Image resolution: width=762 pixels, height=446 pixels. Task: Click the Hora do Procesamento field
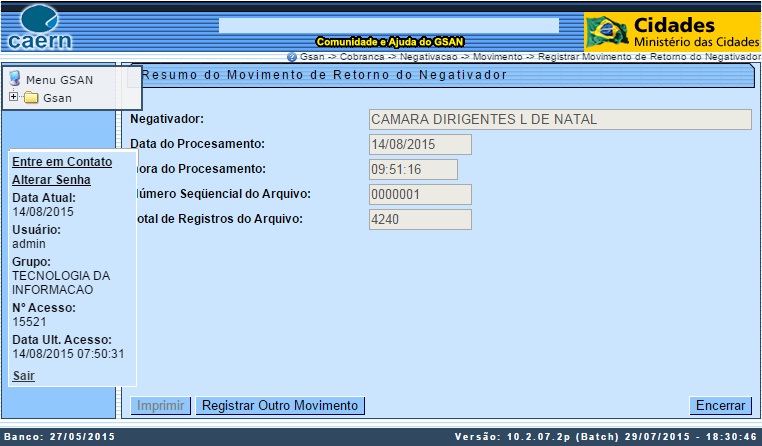[413, 170]
